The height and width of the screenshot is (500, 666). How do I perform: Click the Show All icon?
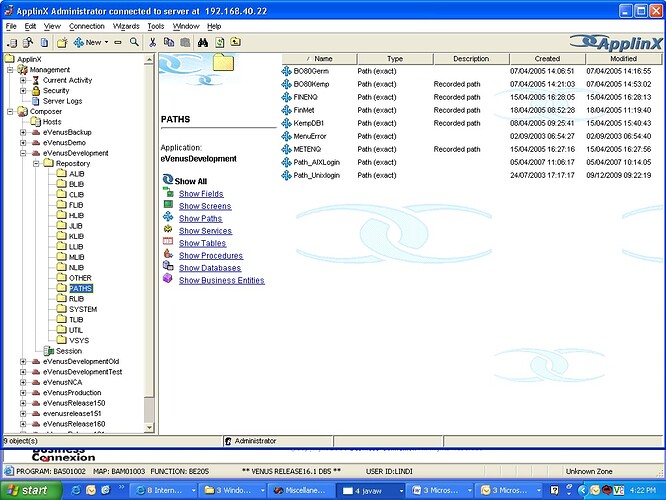click(168, 179)
